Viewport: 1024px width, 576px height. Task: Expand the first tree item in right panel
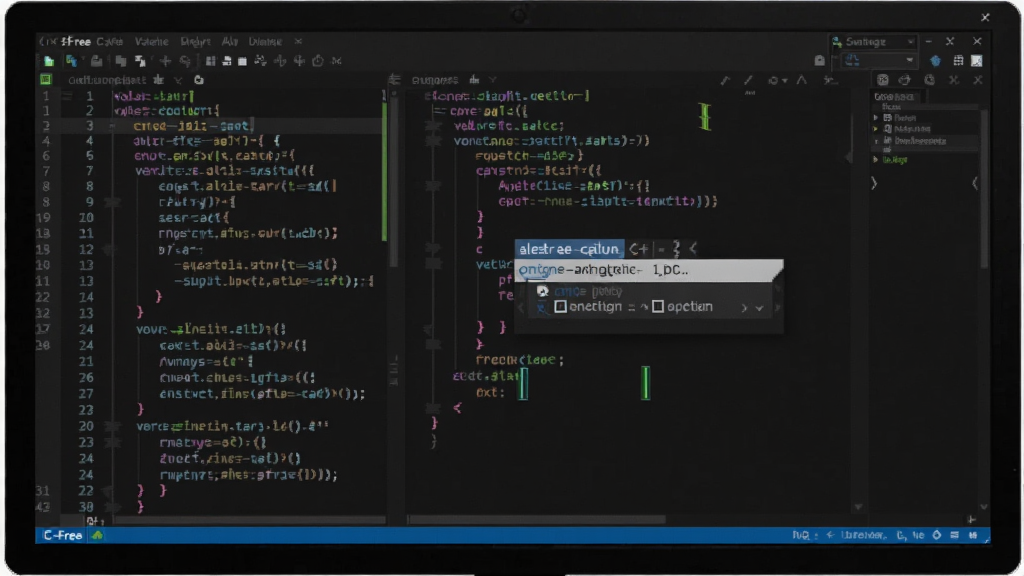[876, 118]
